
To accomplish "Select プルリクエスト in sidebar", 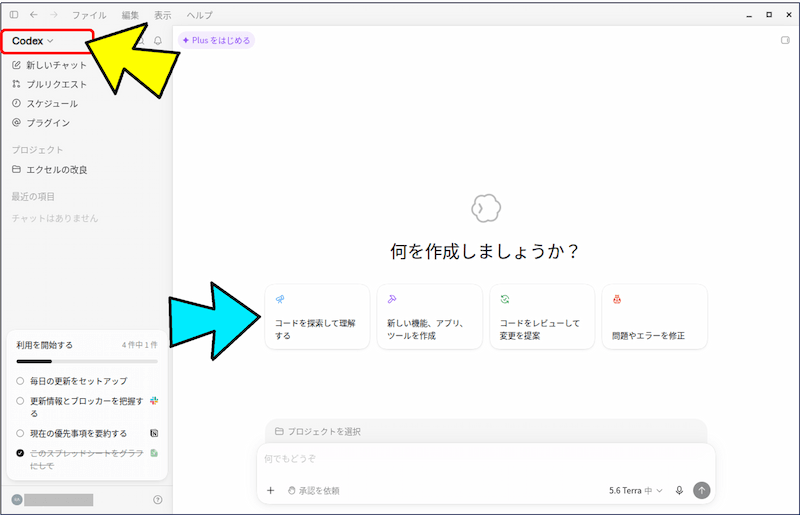I will (57, 84).
